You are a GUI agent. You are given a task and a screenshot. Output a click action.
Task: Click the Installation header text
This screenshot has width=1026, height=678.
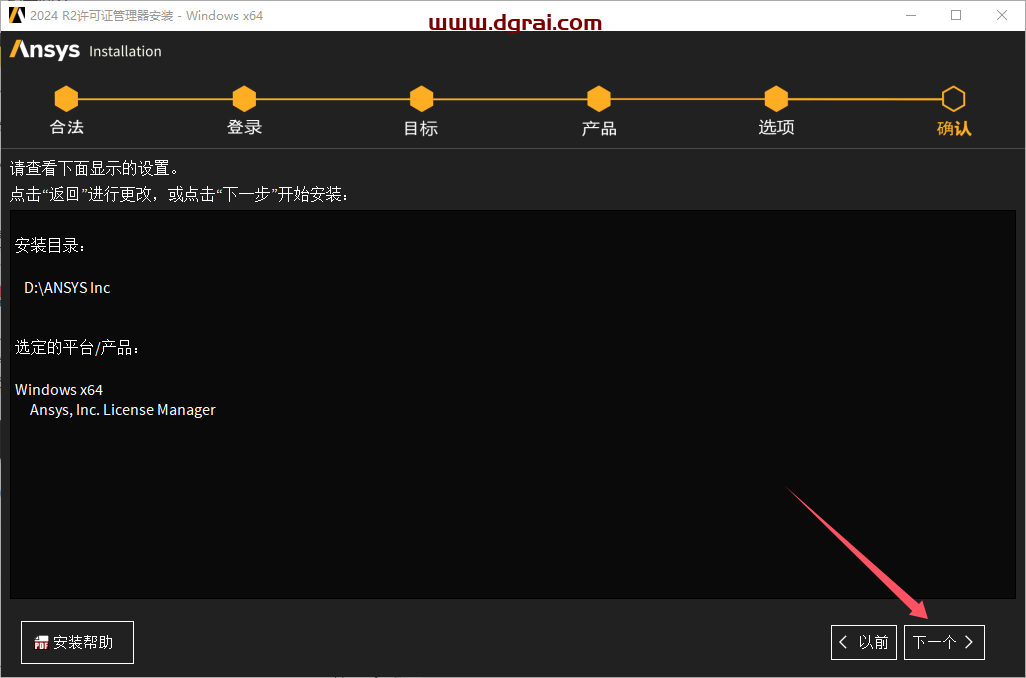tap(125, 51)
